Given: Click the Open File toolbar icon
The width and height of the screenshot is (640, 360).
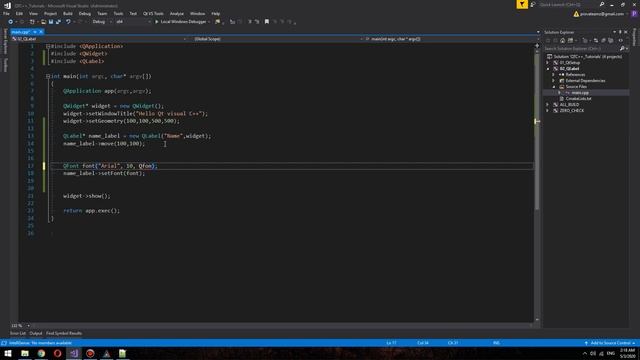Looking at the screenshot, I should (x=43, y=22).
